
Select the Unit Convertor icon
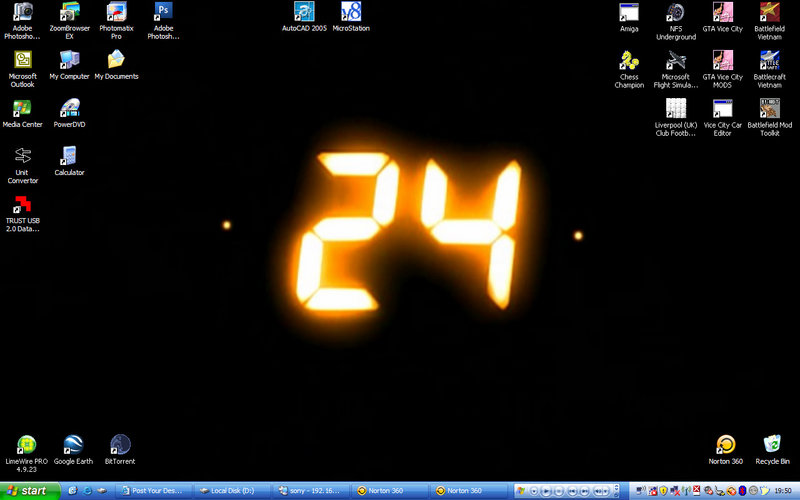click(x=22, y=165)
